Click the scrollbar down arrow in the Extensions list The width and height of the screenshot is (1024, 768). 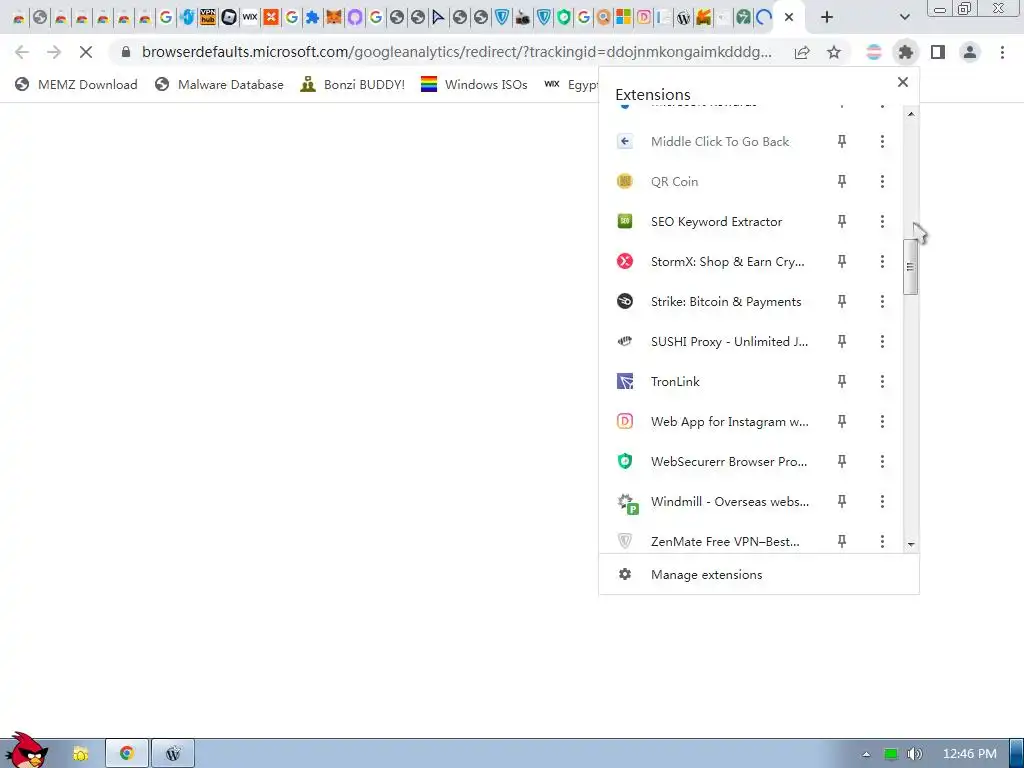(911, 544)
